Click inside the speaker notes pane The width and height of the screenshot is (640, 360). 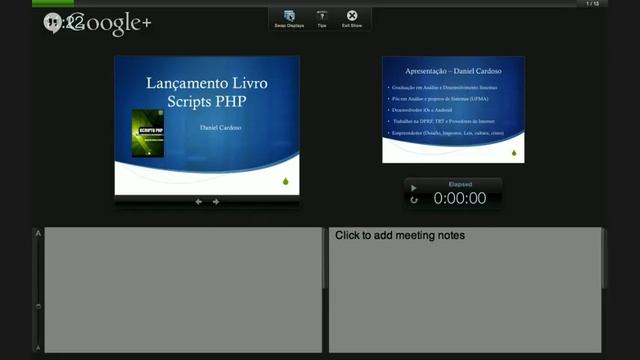click(x=183, y=290)
